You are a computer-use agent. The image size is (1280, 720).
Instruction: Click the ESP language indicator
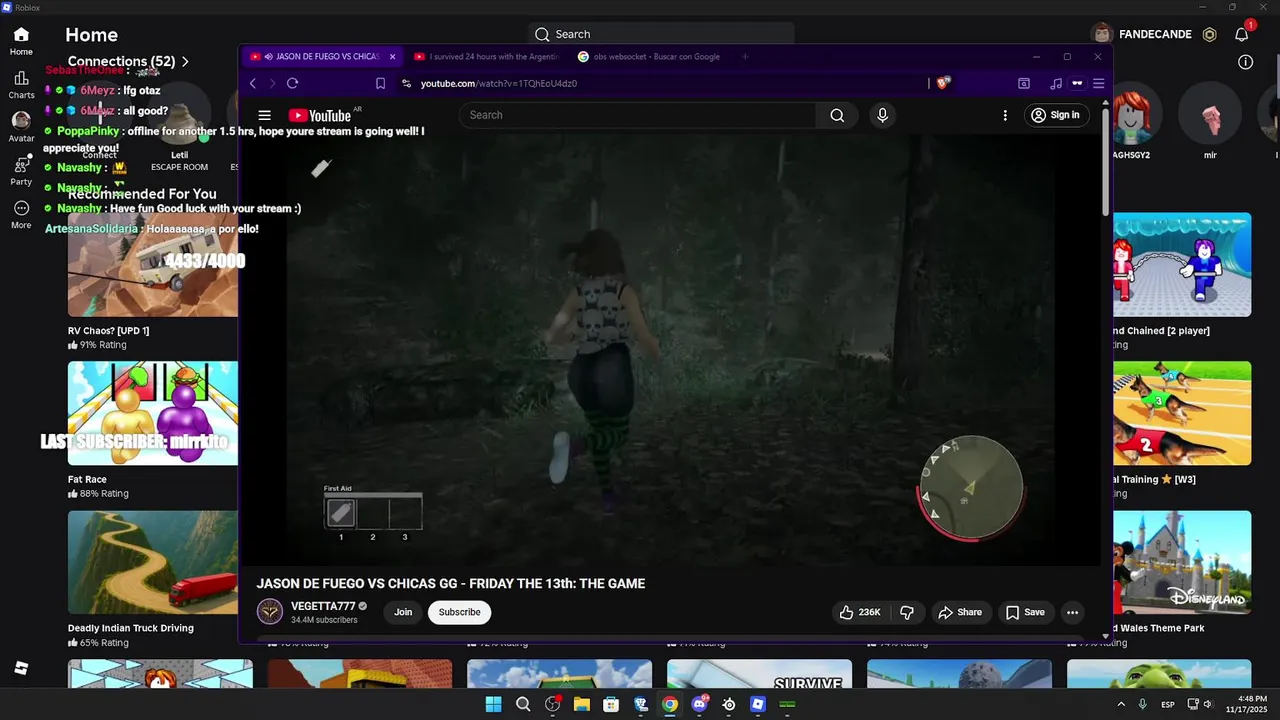click(1168, 705)
